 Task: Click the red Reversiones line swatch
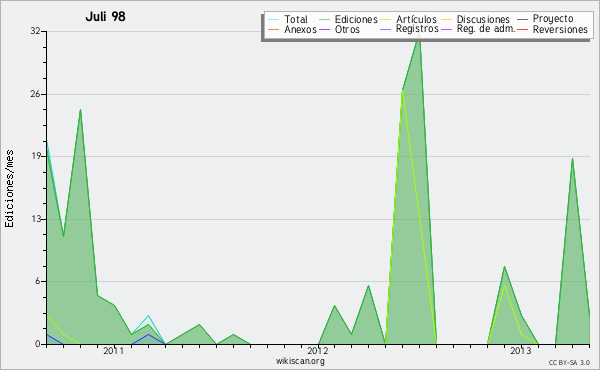coord(522,29)
